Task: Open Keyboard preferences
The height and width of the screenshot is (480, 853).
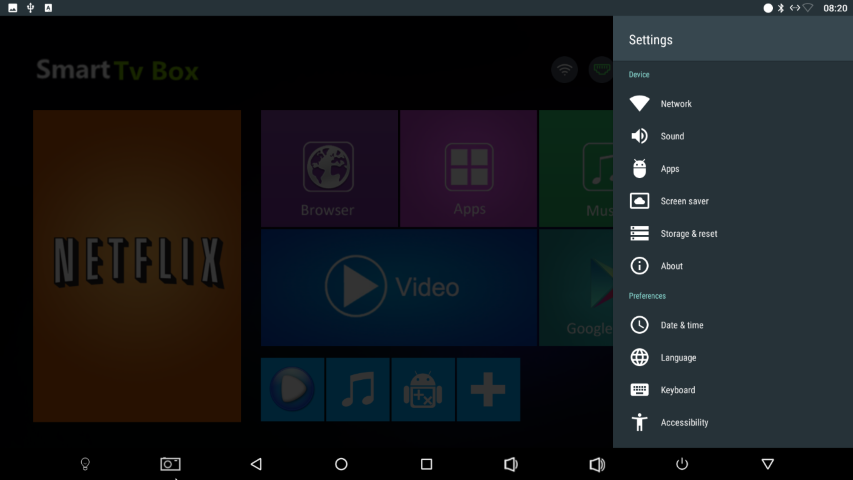Action: [x=733, y=390]
